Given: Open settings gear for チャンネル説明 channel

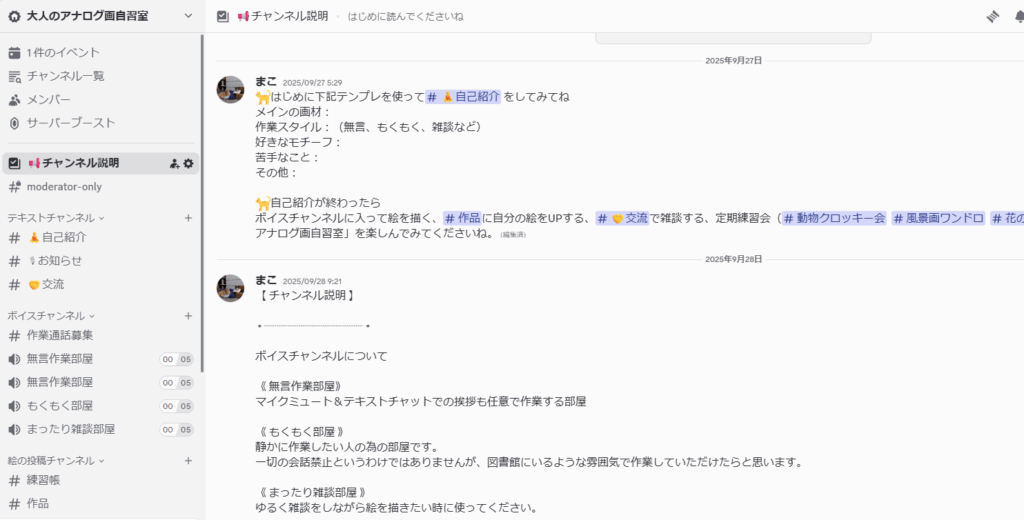Looking at the screenshot, I should (x=188, y=163).
